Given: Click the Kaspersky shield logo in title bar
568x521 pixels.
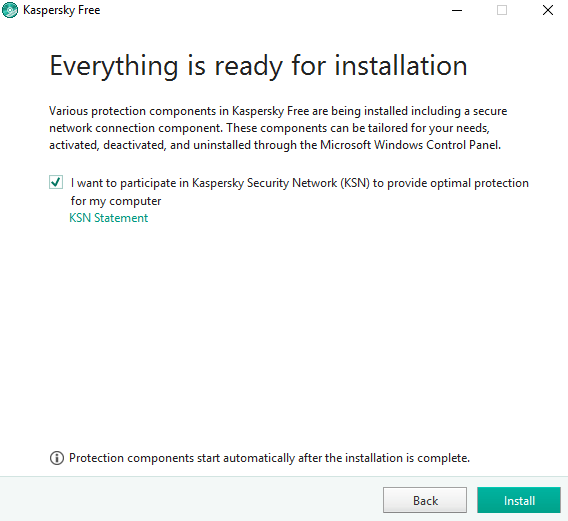Looking at the screenshot, I should 10,10.
